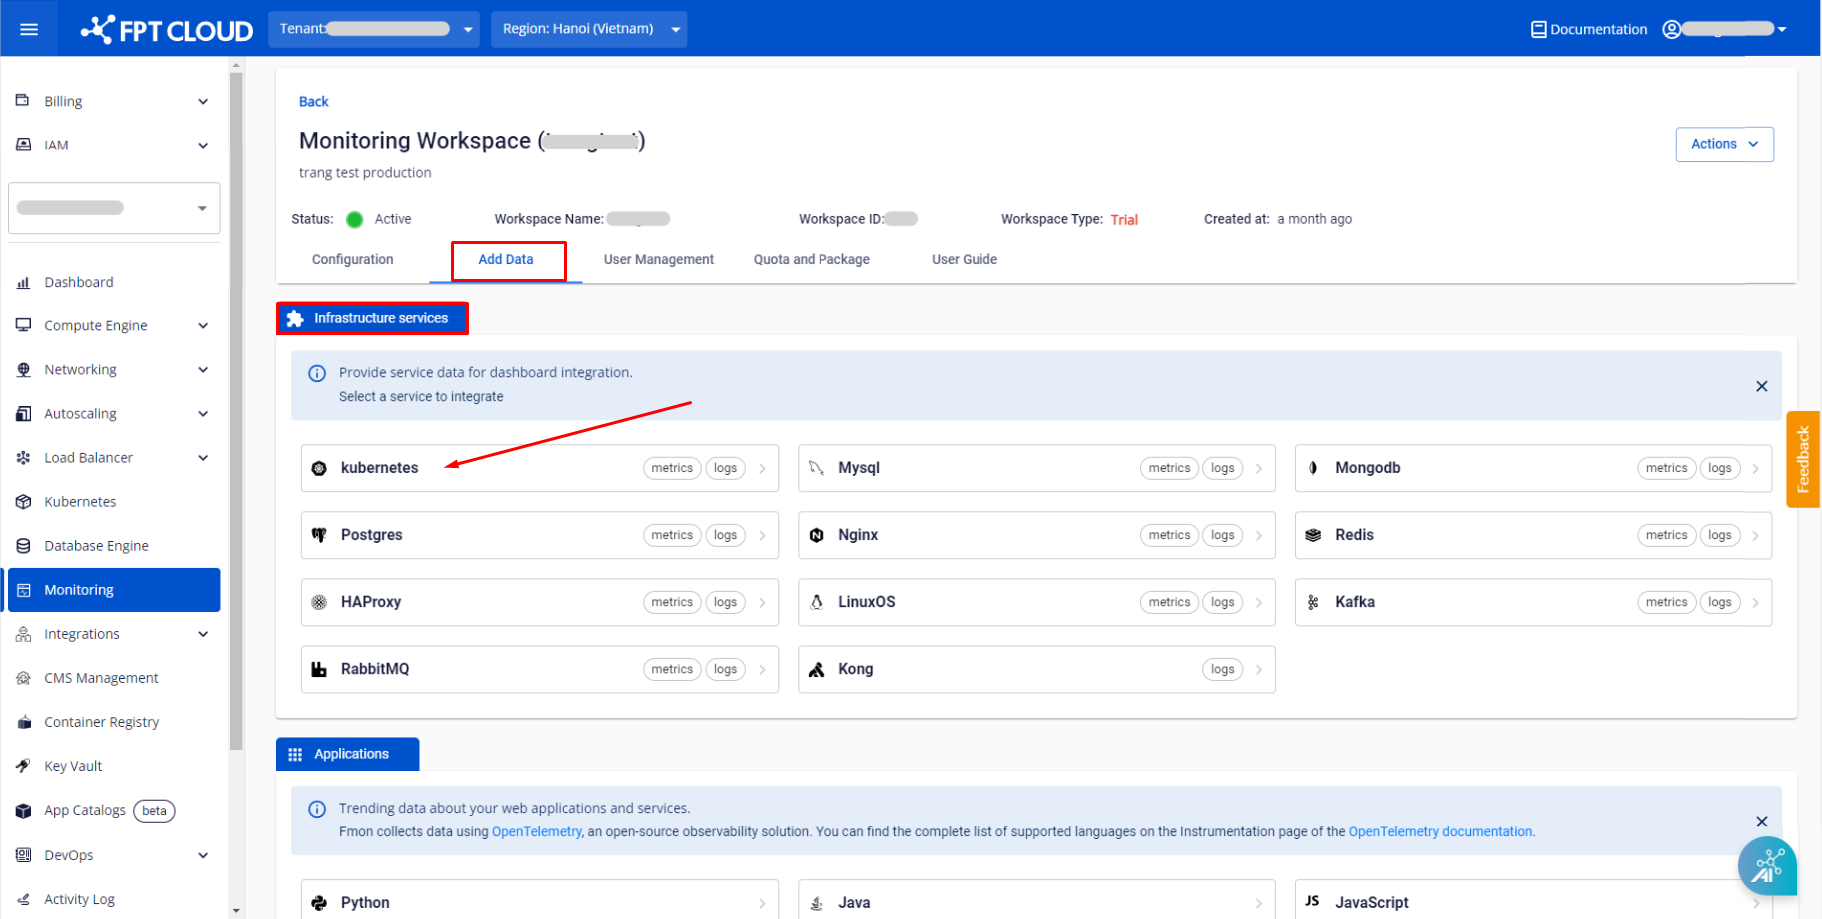Image resolution: width=1822 pixels, height=919 pixels.
Task: Click the sidebar vertical scrollbar
Action: click(236, 400)
